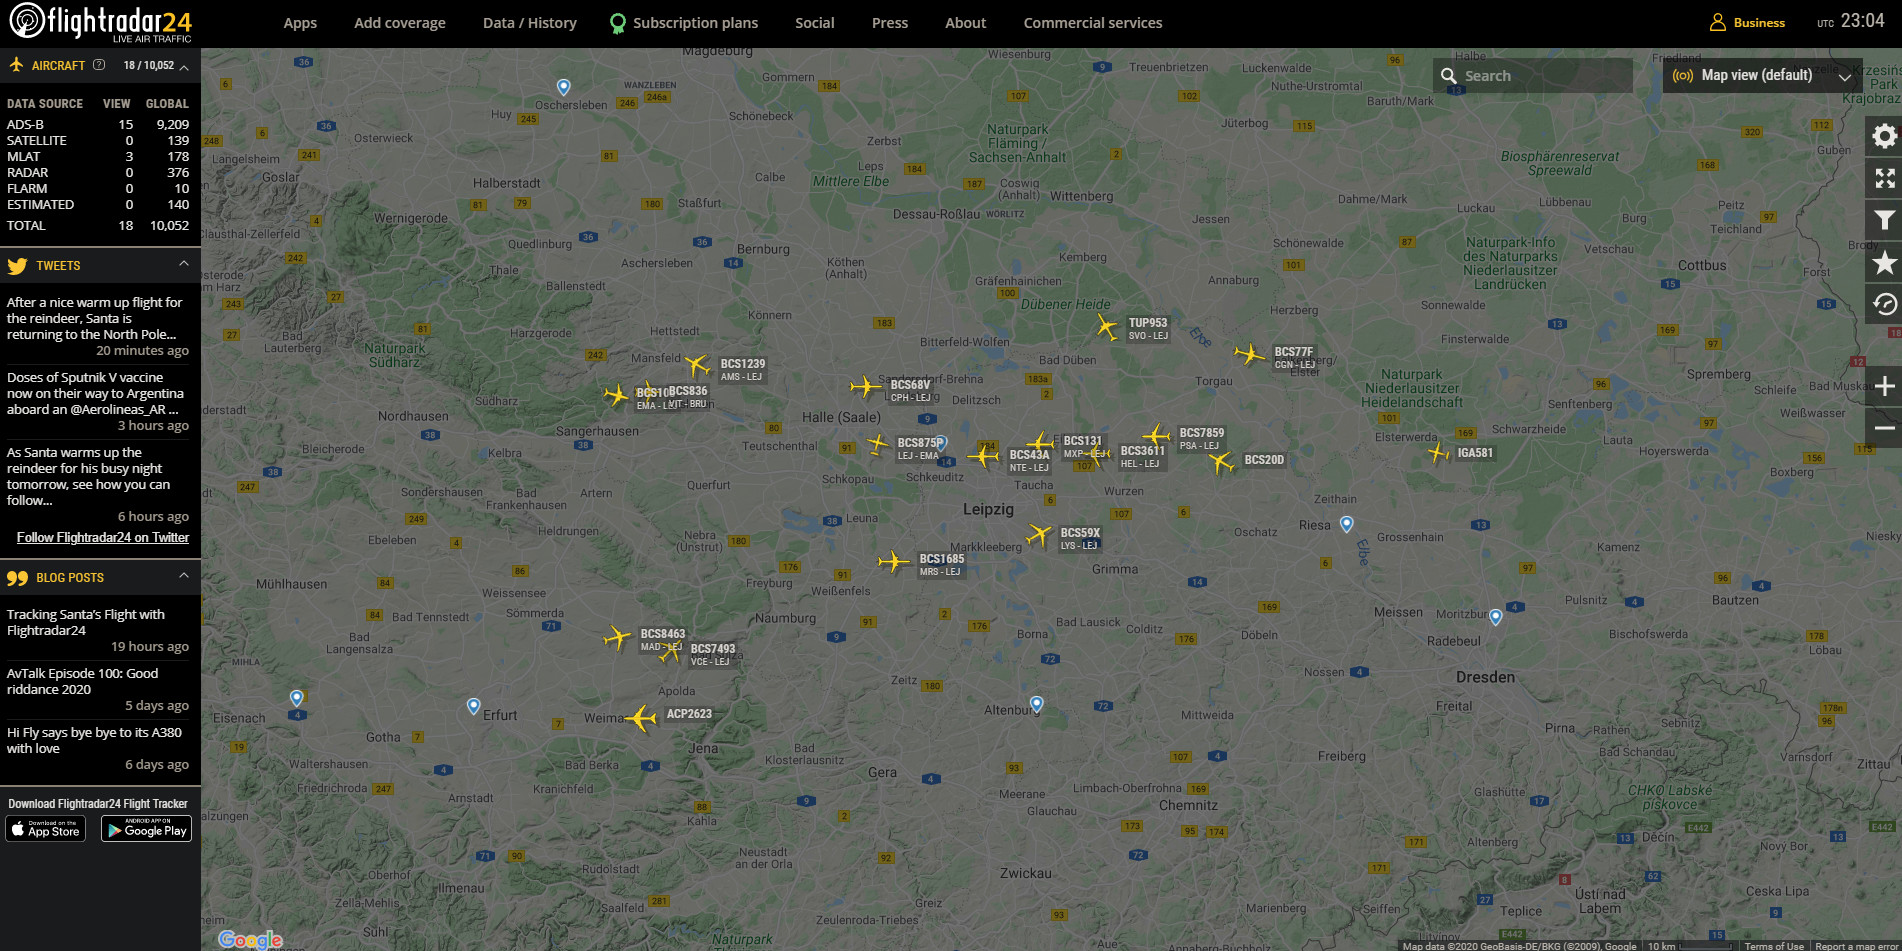The image size is (1902, 951).
Task: Select aircraft TUP953 on map
Action: click(x=1106, y=327)
